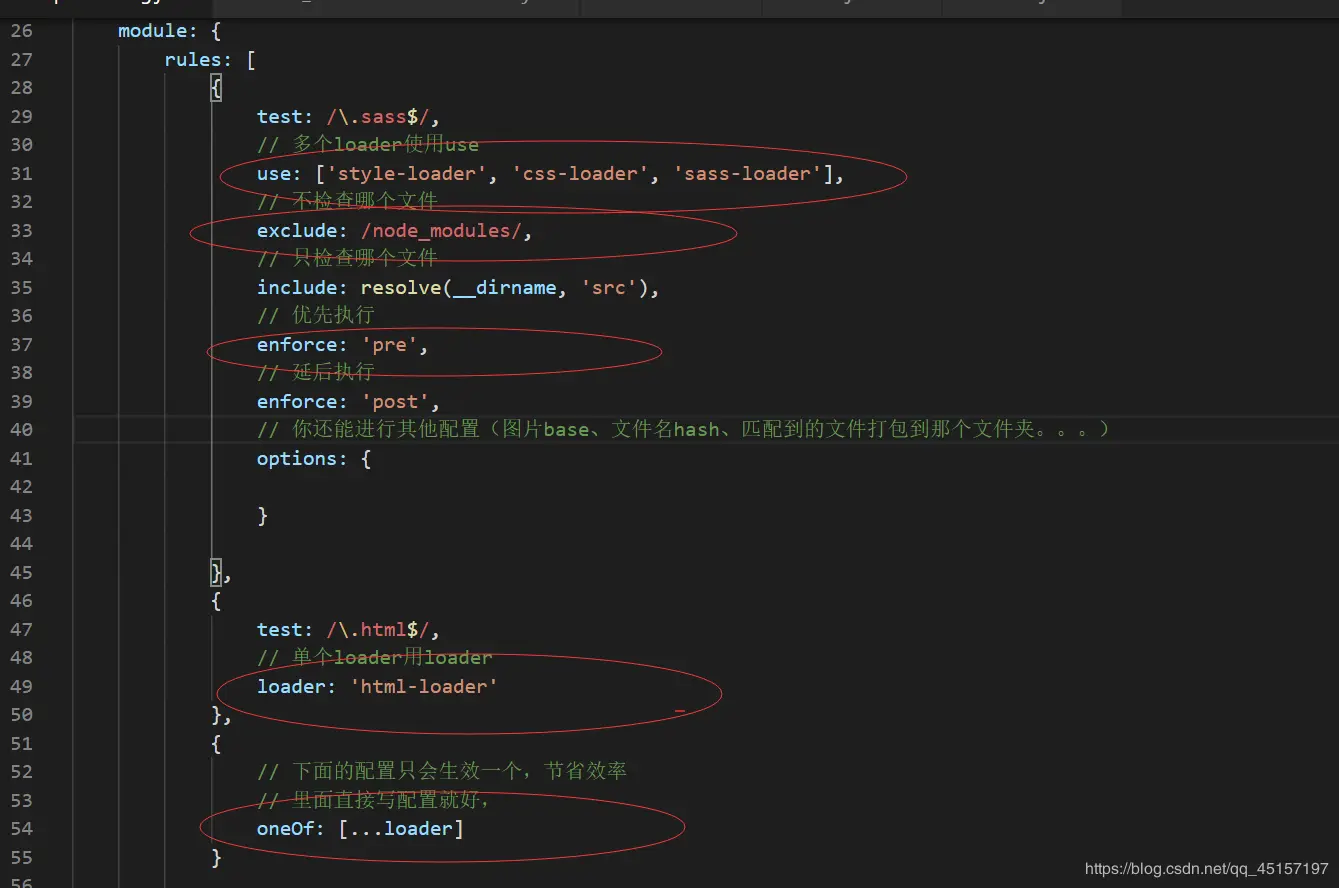Click the "options" property name
Screen dimensions: 1339x888
pos(297,459)
